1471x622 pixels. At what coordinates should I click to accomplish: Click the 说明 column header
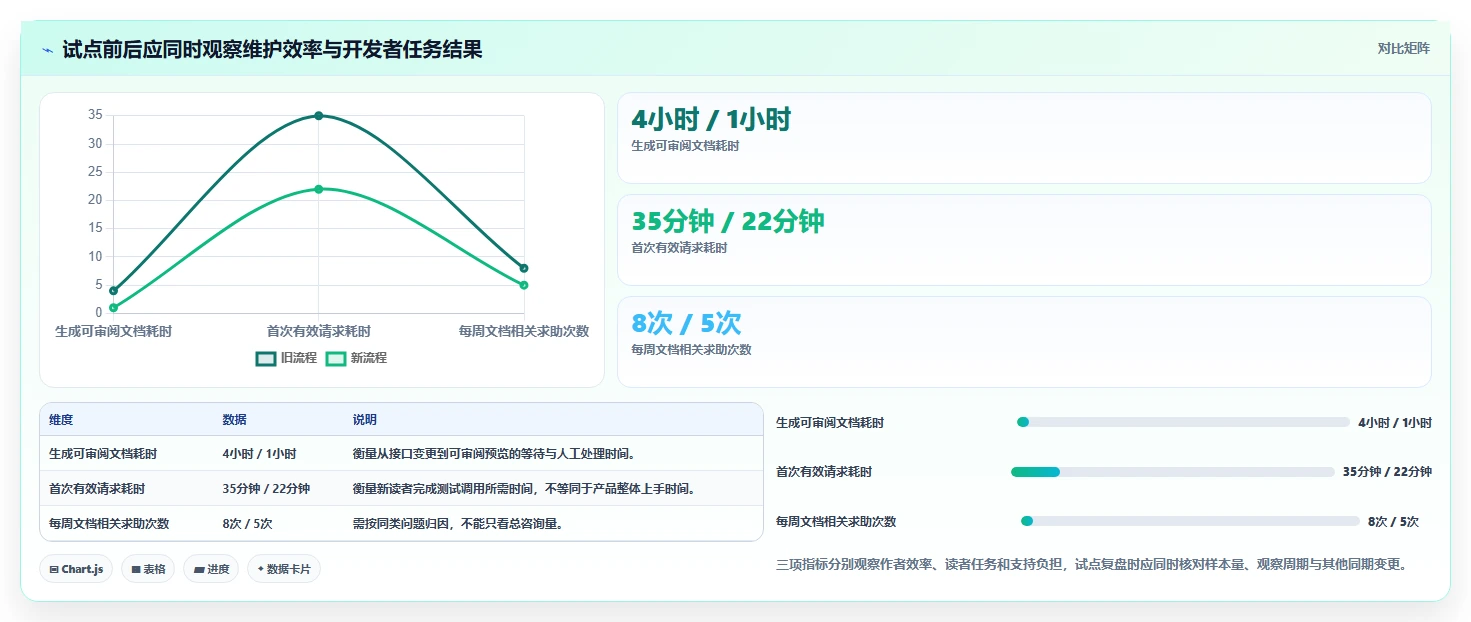[x=364, y=420]
